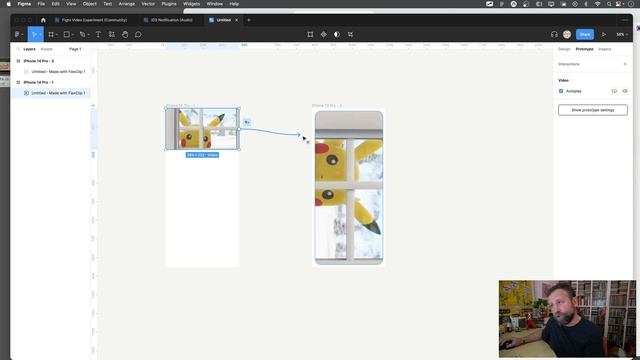The height and width of the screenshot is (360, 640).
Task: Select video layer under iPhone 14 Pro - 2
Action: [x=58, y=71]
